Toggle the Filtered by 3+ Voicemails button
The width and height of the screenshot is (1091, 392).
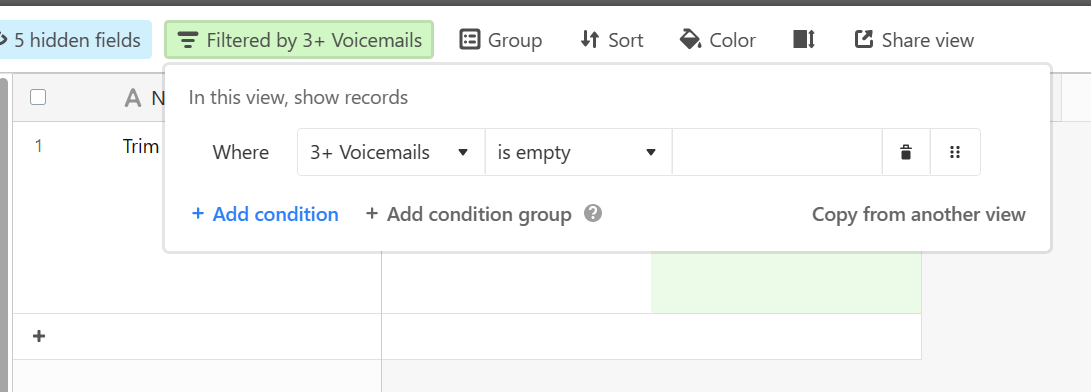tap(299, 40)
